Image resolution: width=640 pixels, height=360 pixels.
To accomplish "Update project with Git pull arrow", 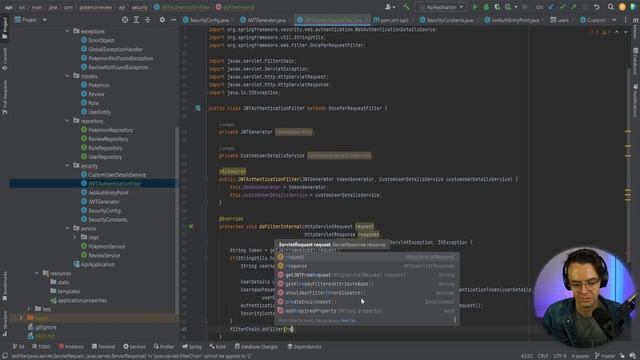I will [x=551, y=7].
